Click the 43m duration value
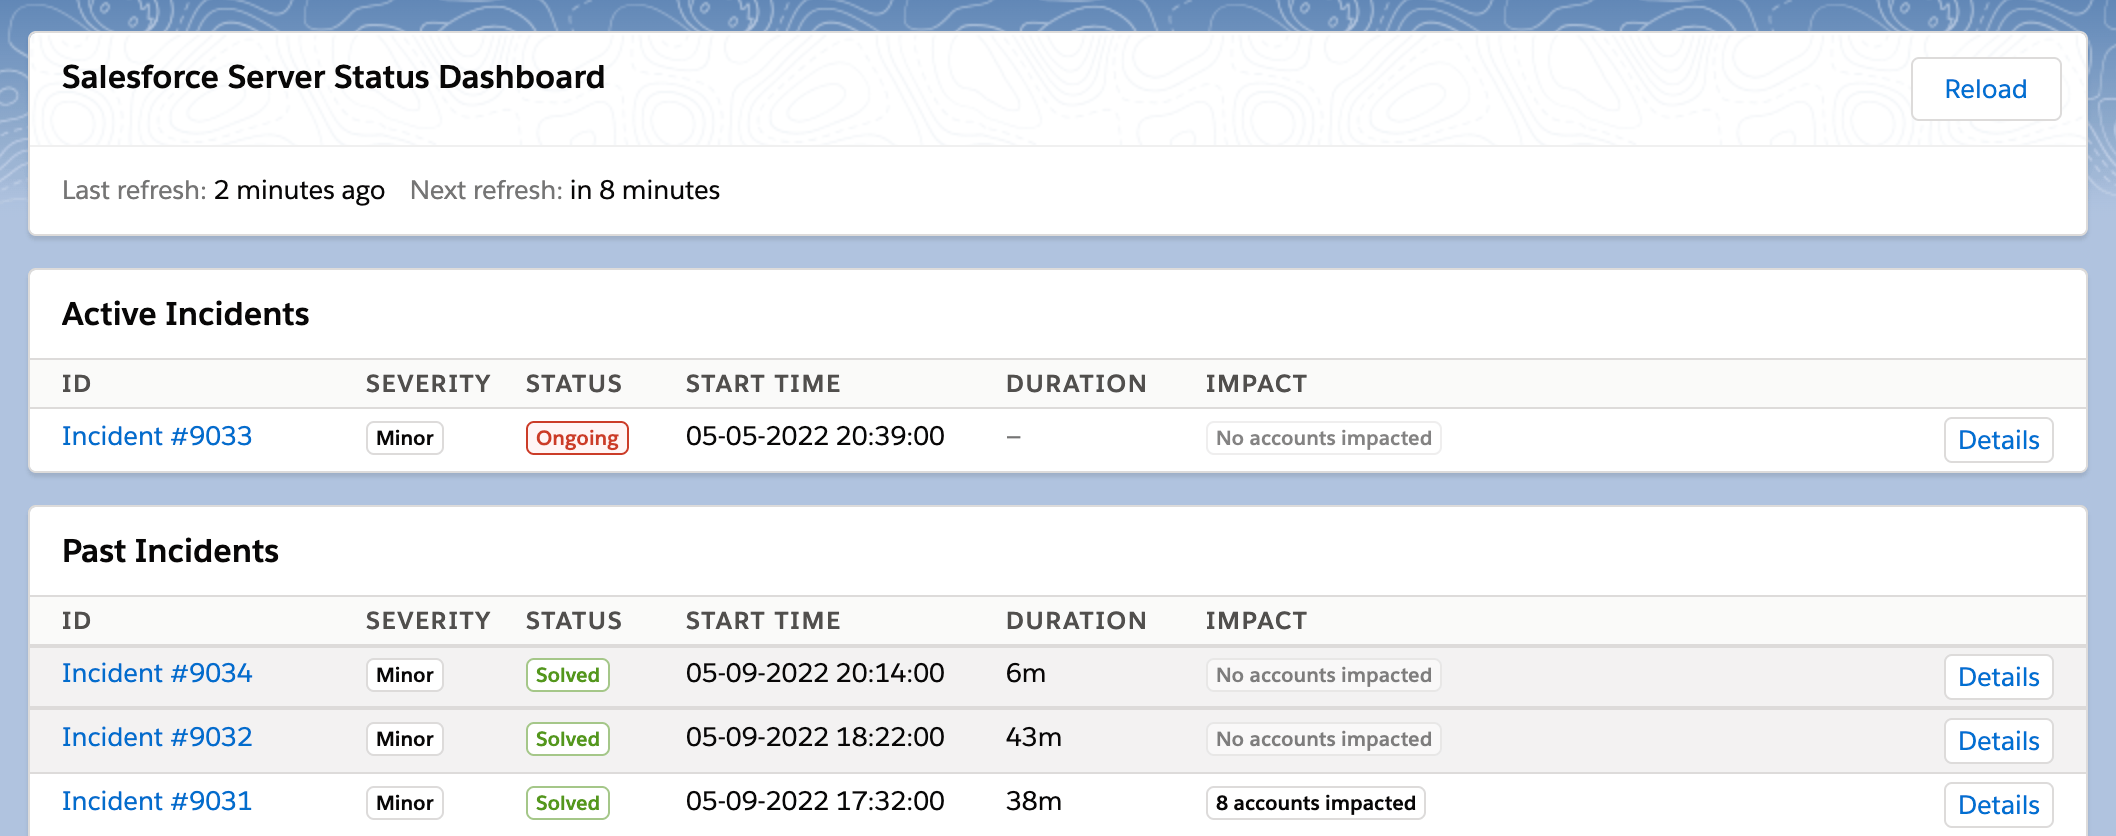Viewport: 2116px width, 836px height. (x=1034, y=737)
